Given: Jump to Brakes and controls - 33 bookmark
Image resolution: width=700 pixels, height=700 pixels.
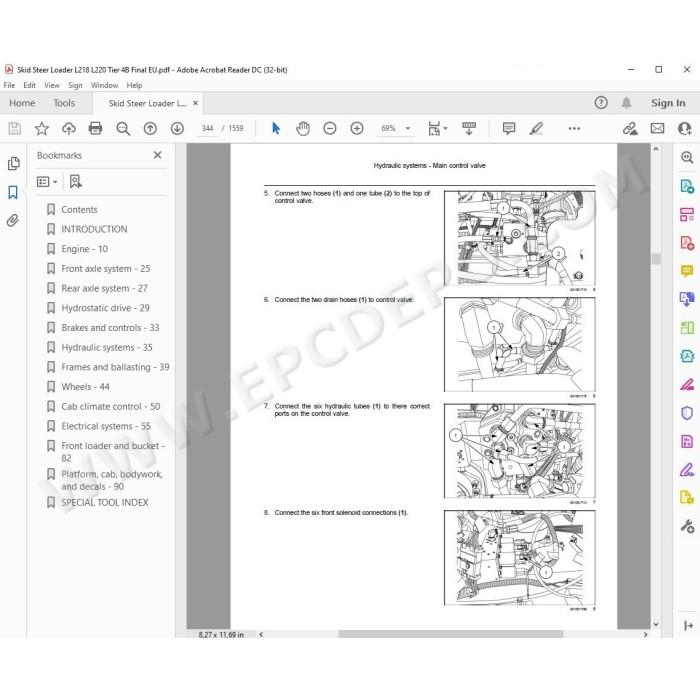Looking at the screenshot, I should pos(110,327).
